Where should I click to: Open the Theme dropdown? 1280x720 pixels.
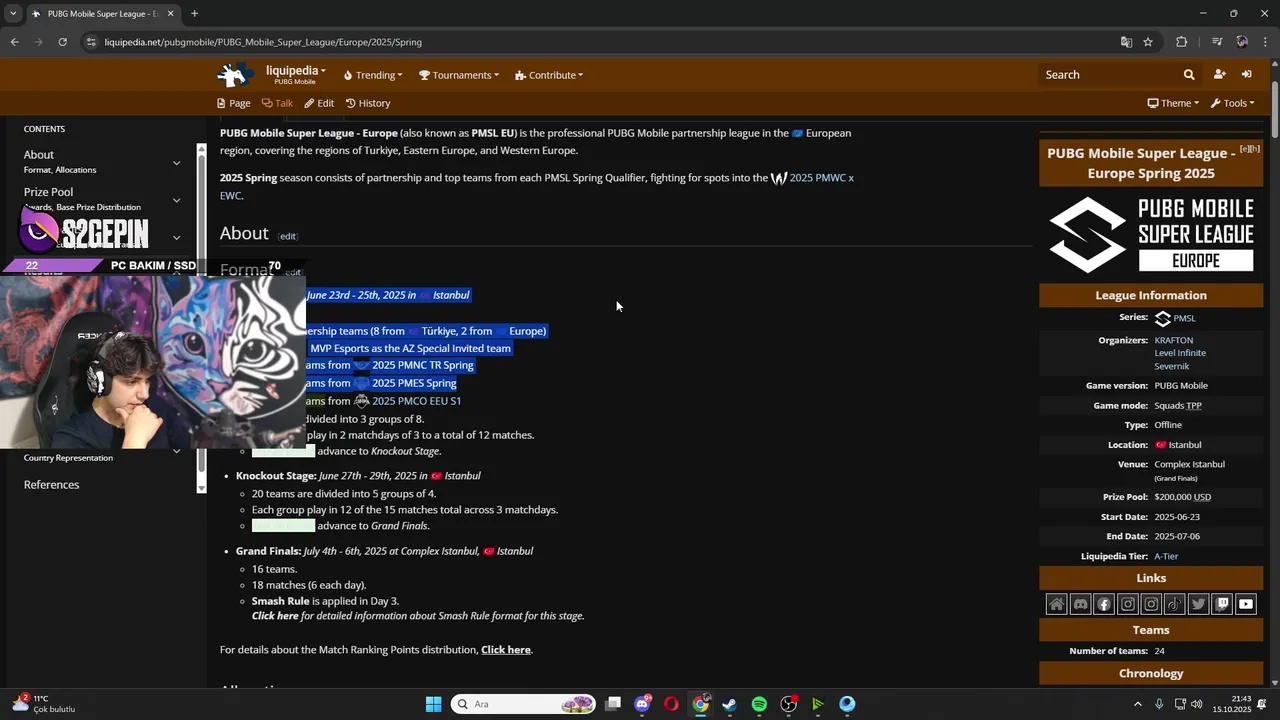pyautogui.click(x=1173, y=103)
